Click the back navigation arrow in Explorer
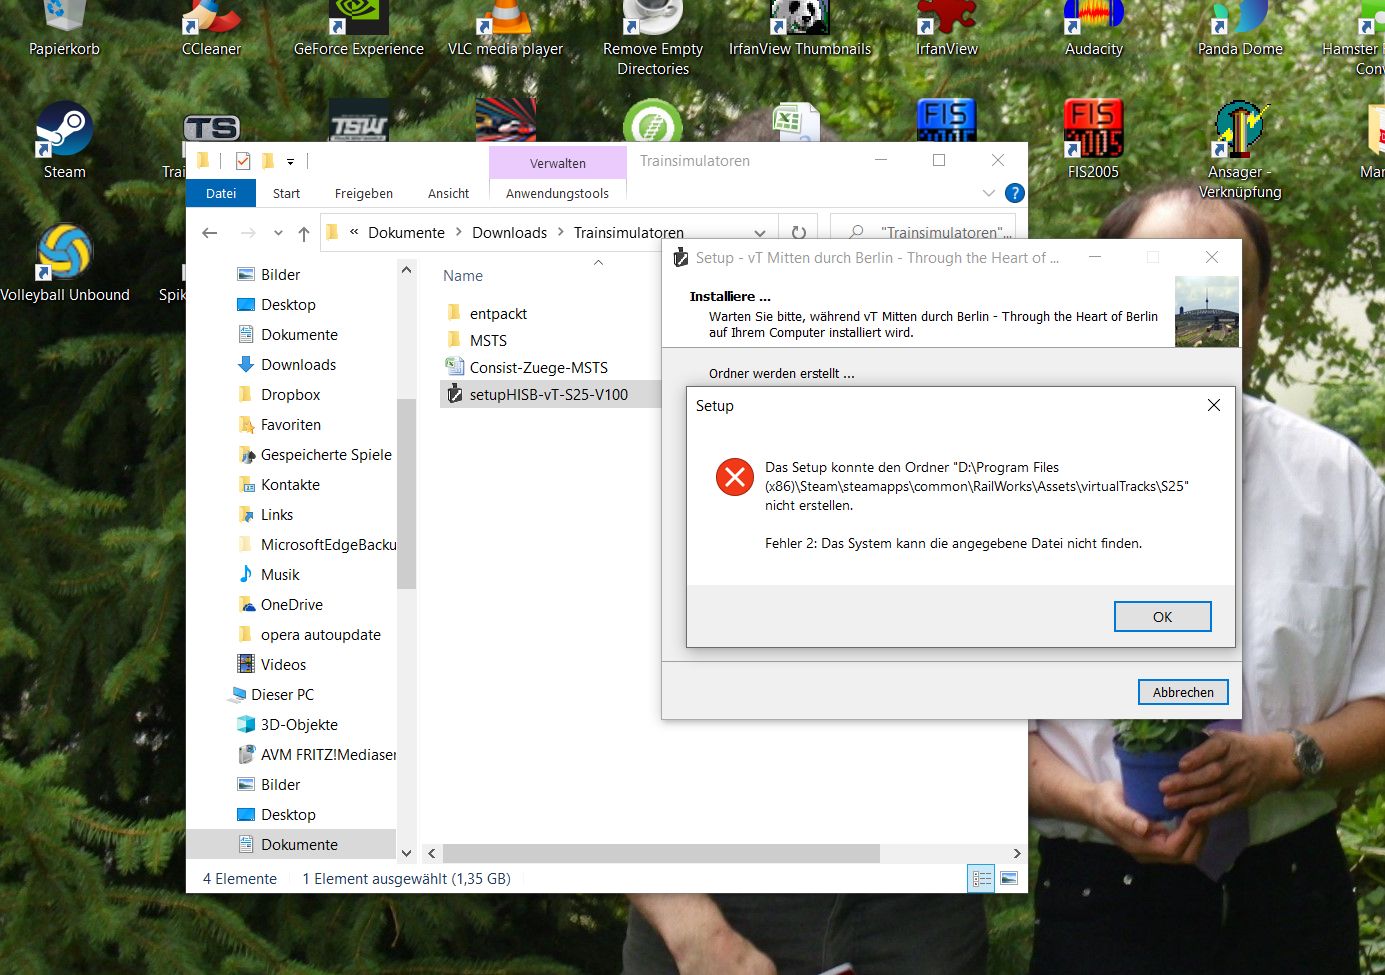The height and width of the screenshot is (975, 1385). pyautogui.click(x=210, y=233)
